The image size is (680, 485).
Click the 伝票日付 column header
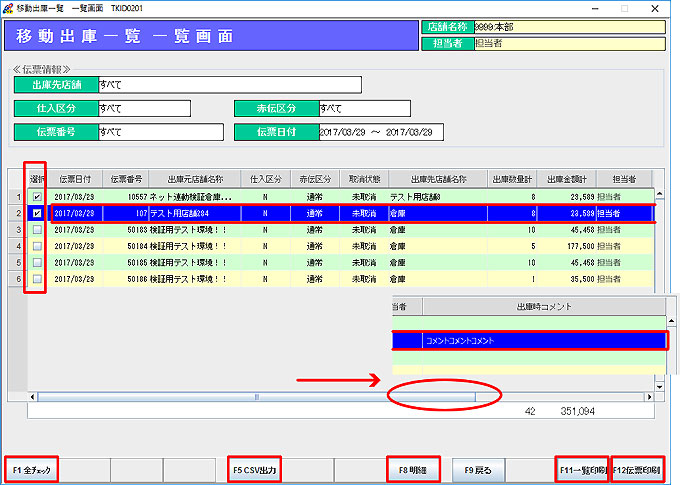pyautogui.click(x=74, y=179)
